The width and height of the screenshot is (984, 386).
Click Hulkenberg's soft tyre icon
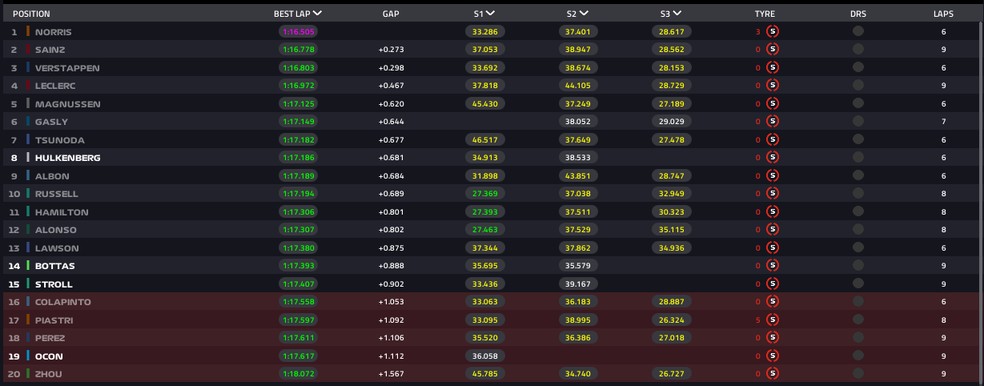[x=773, y=158]
